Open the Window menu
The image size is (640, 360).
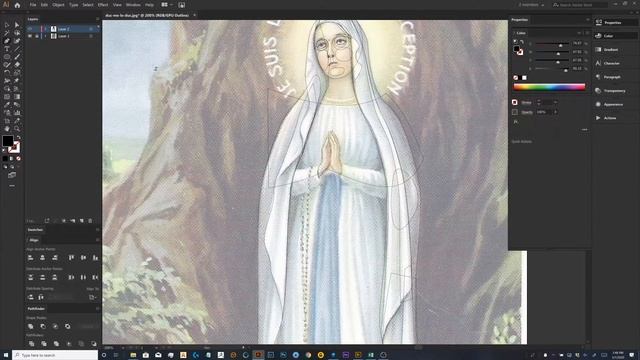click(133, 5)
